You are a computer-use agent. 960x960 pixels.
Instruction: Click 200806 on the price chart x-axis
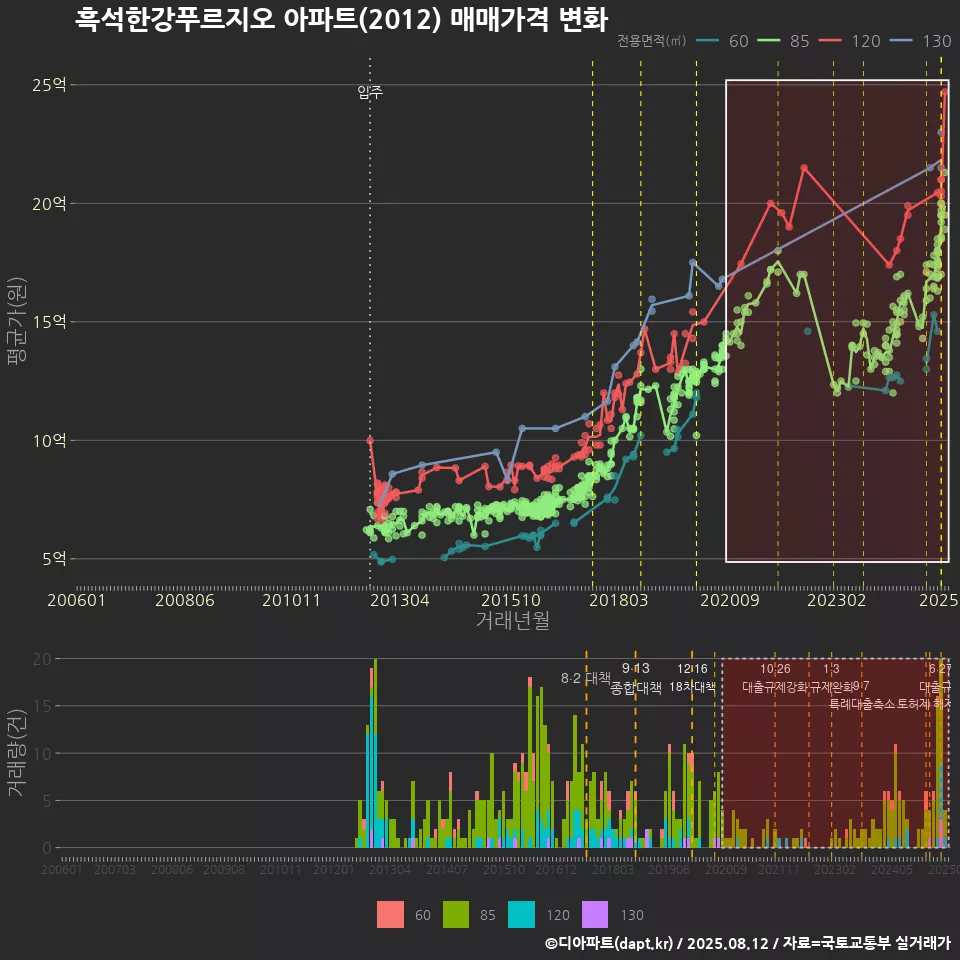pyautogui.click(x=185, y=600)
